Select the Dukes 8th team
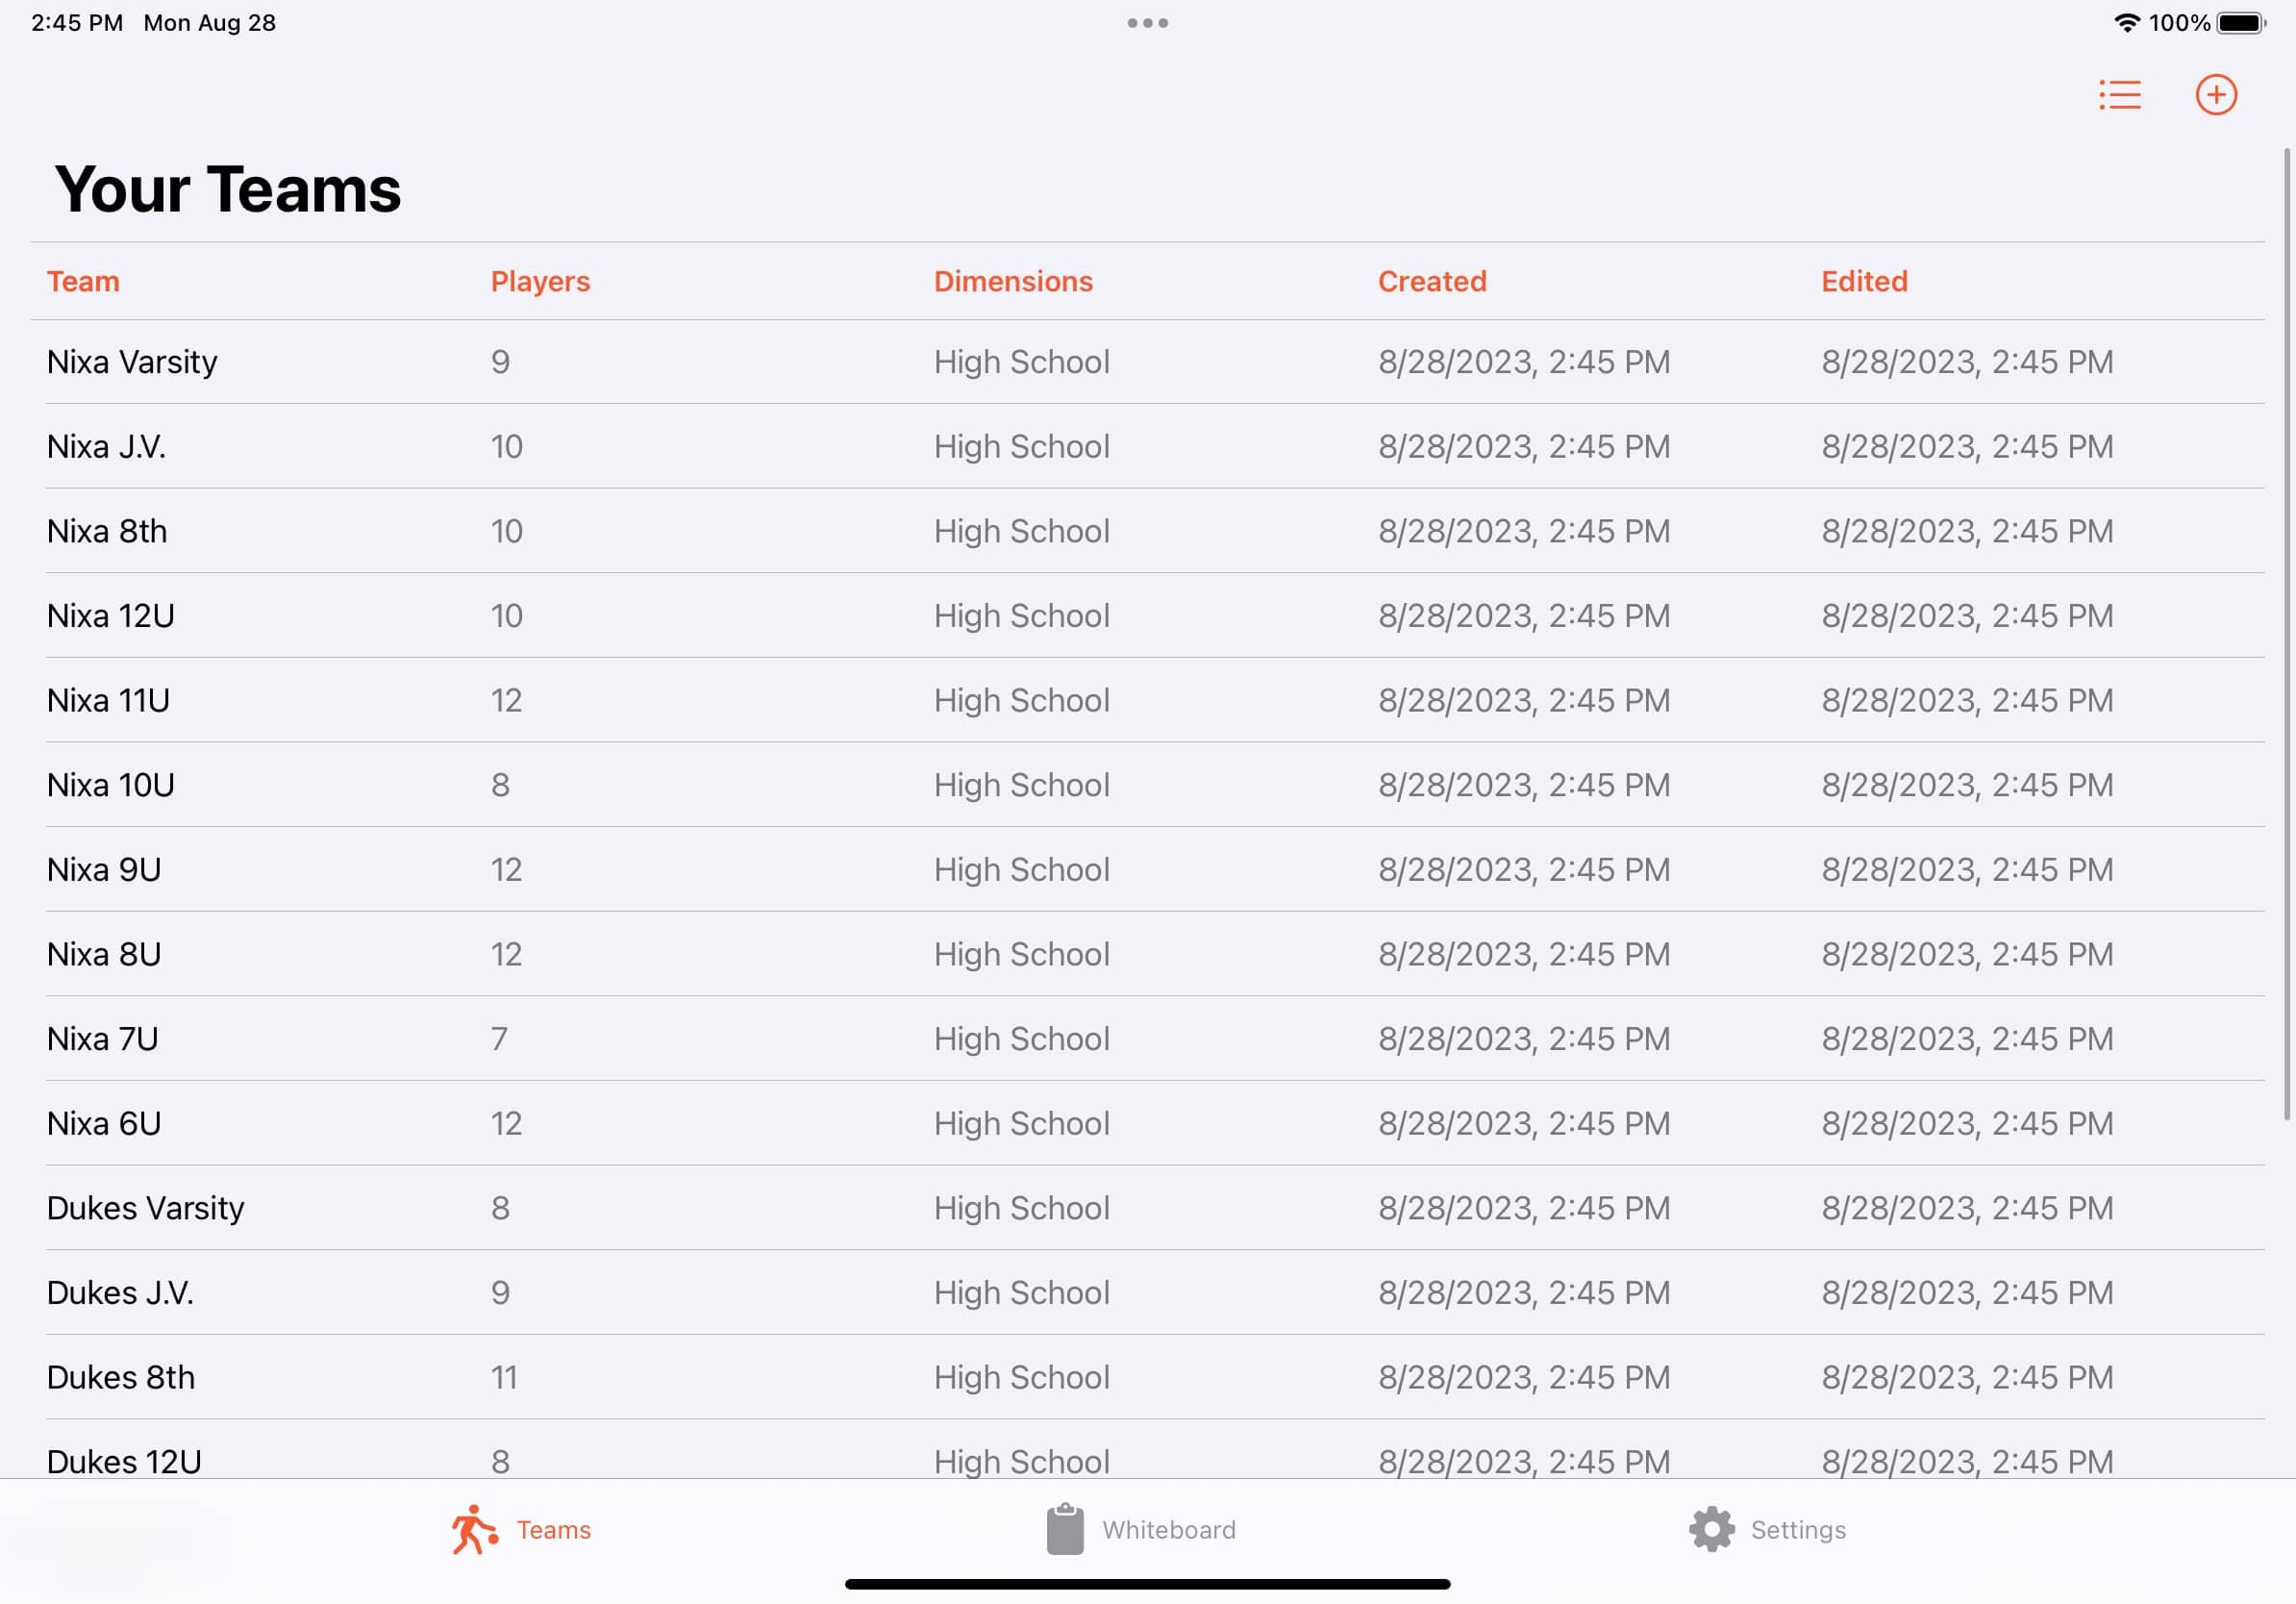Screen dimensions: 2296x1604 tap(1147, 1378)
